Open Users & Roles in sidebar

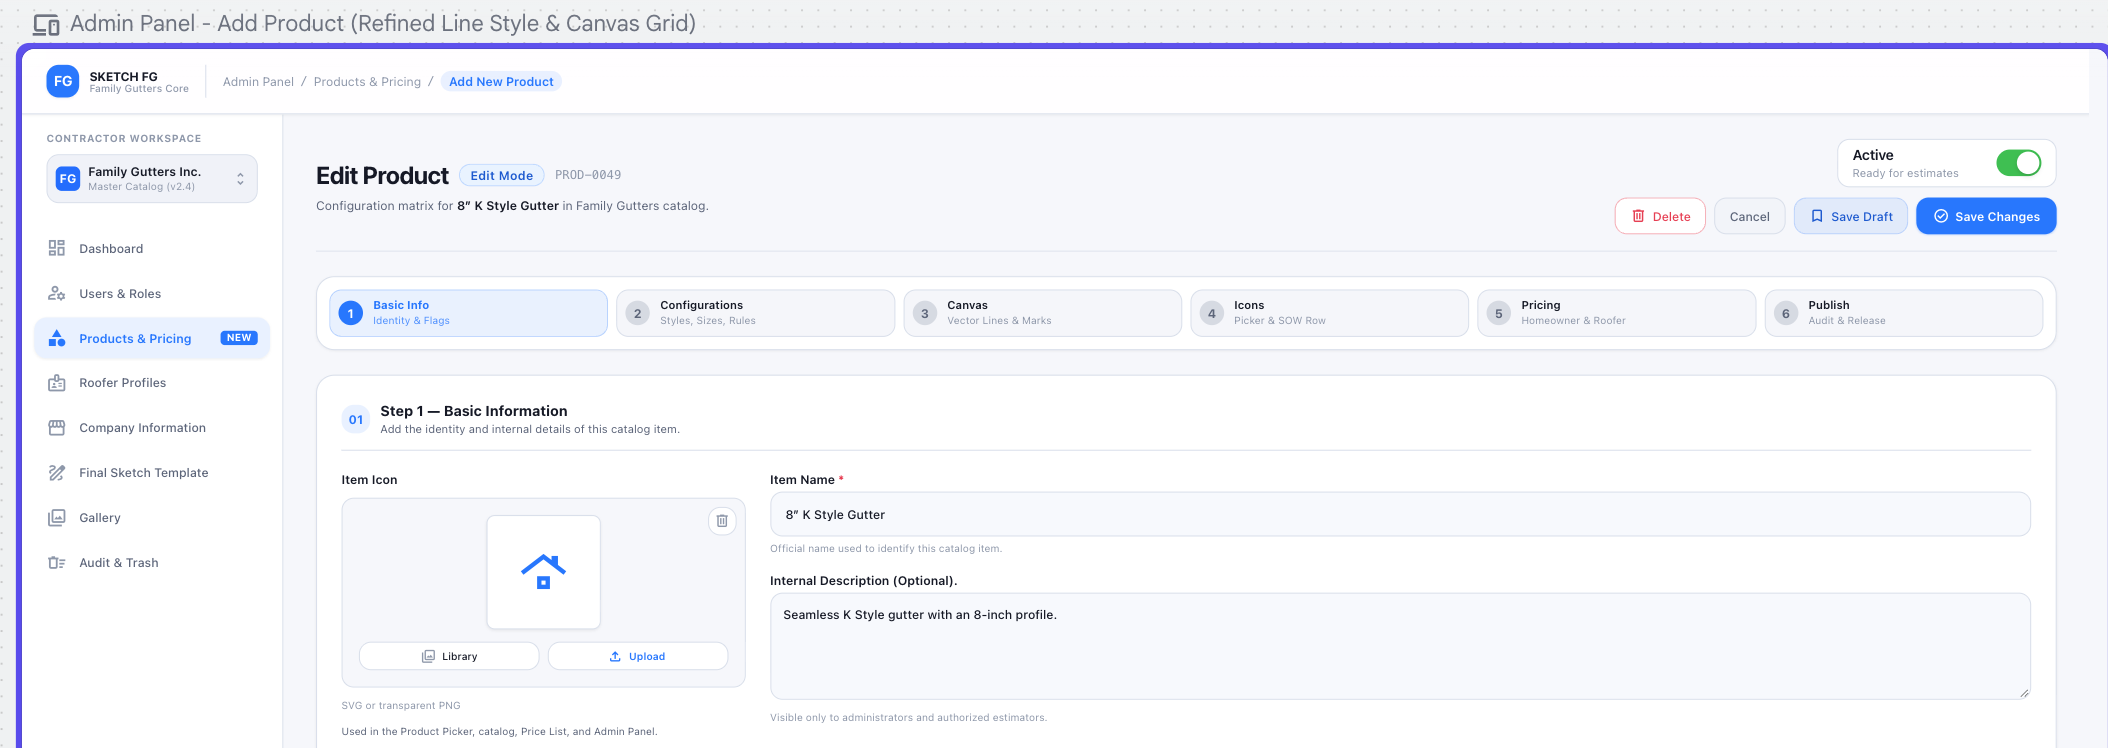click(x=152, y=293)
